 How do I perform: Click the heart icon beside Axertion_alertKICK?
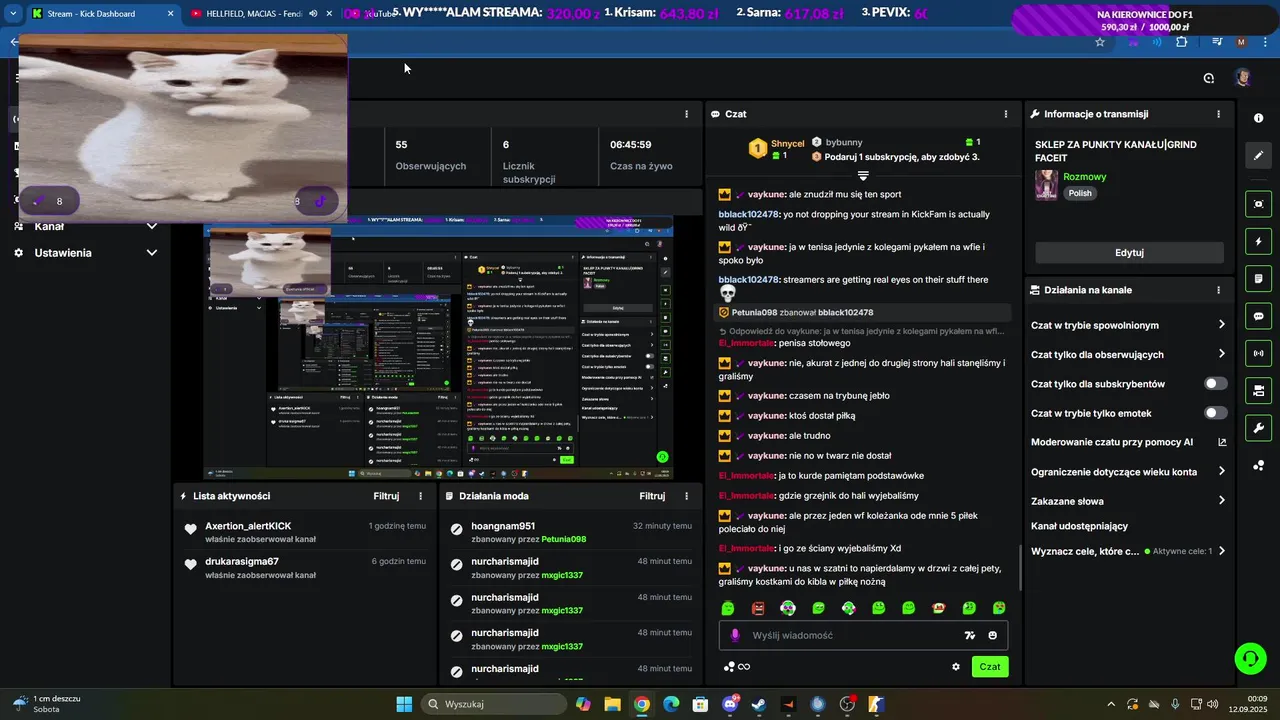190,529
